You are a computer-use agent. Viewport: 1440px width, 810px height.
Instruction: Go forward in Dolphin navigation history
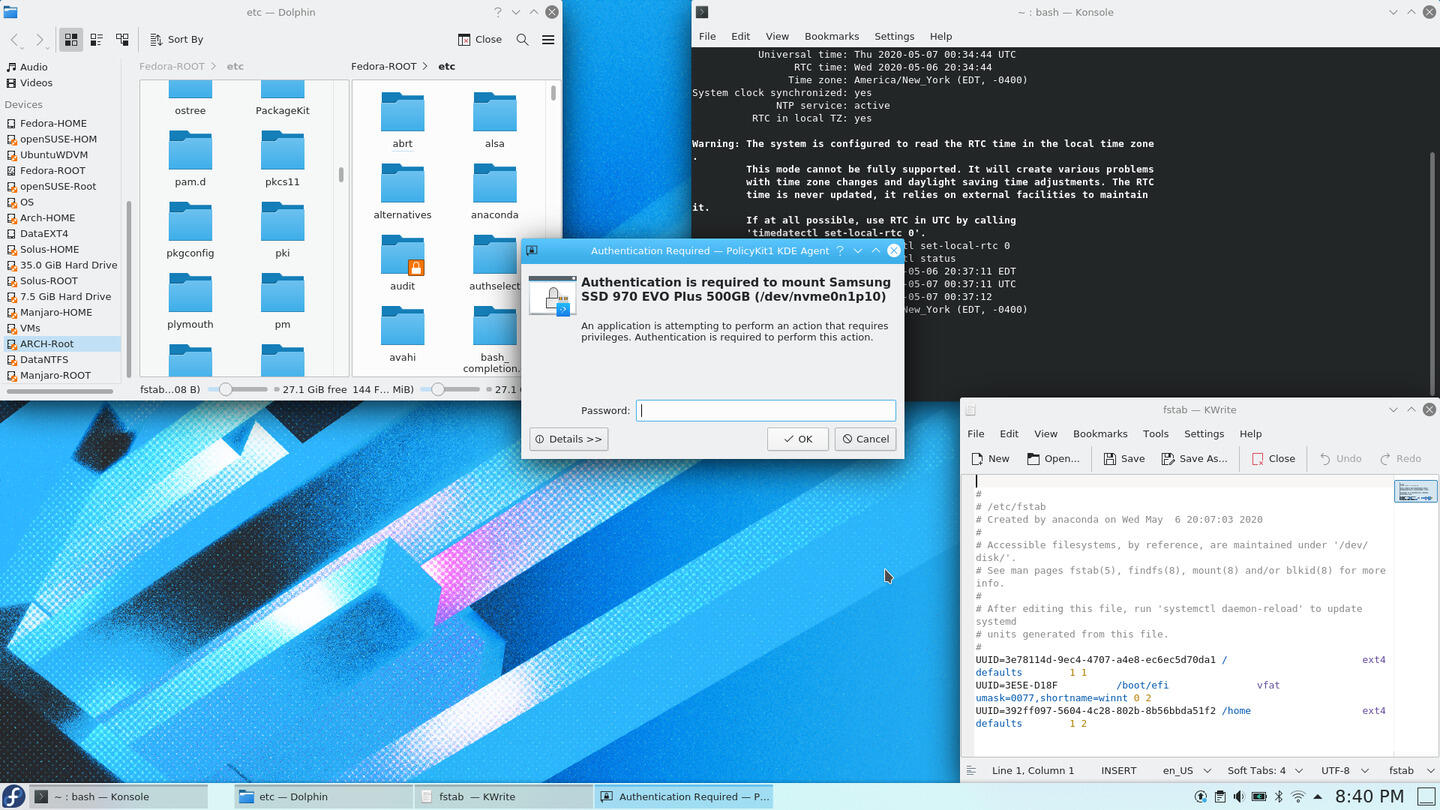pos(40,39)
